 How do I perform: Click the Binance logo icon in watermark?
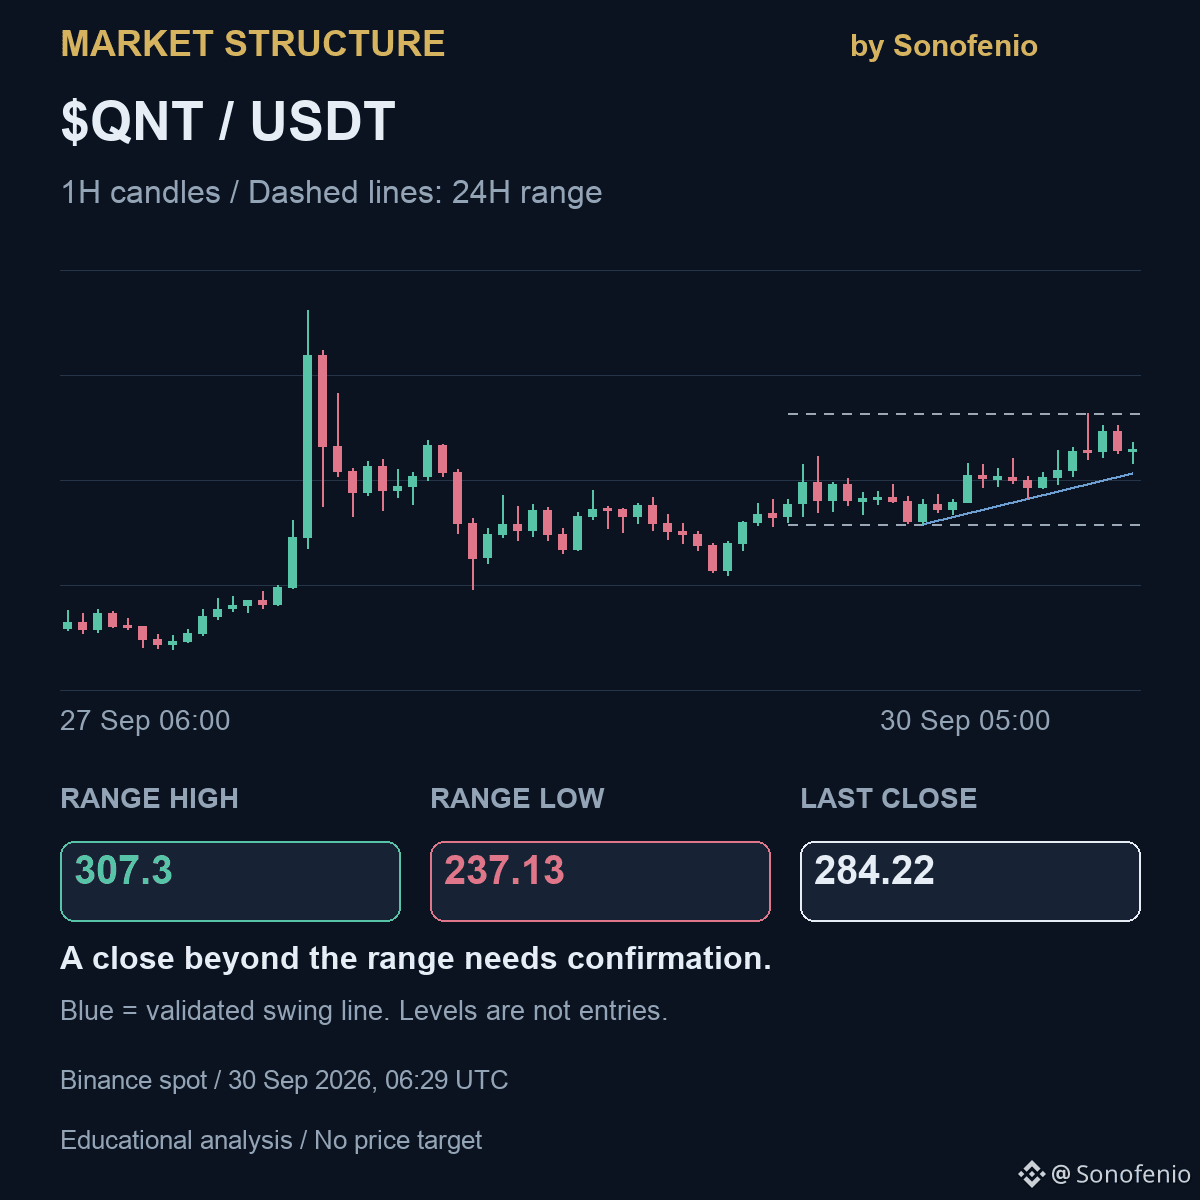click(1031, 1174)
